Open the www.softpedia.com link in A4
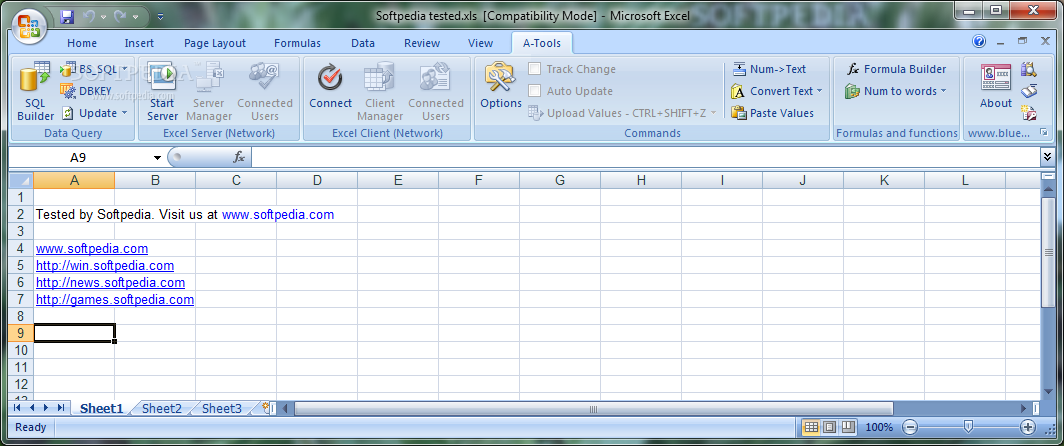Viewport: 1064px width, 446px height. [x=92, y=248]
